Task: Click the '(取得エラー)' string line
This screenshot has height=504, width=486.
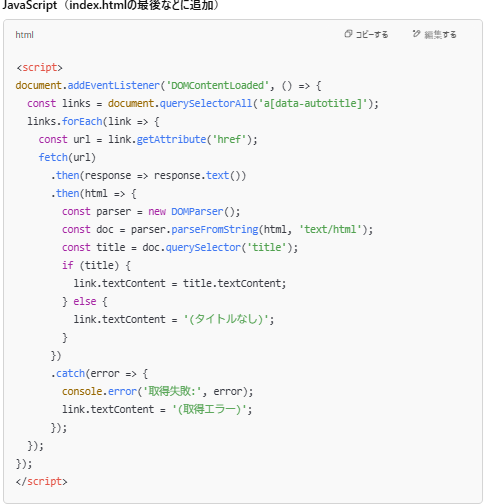Action: 157,409
